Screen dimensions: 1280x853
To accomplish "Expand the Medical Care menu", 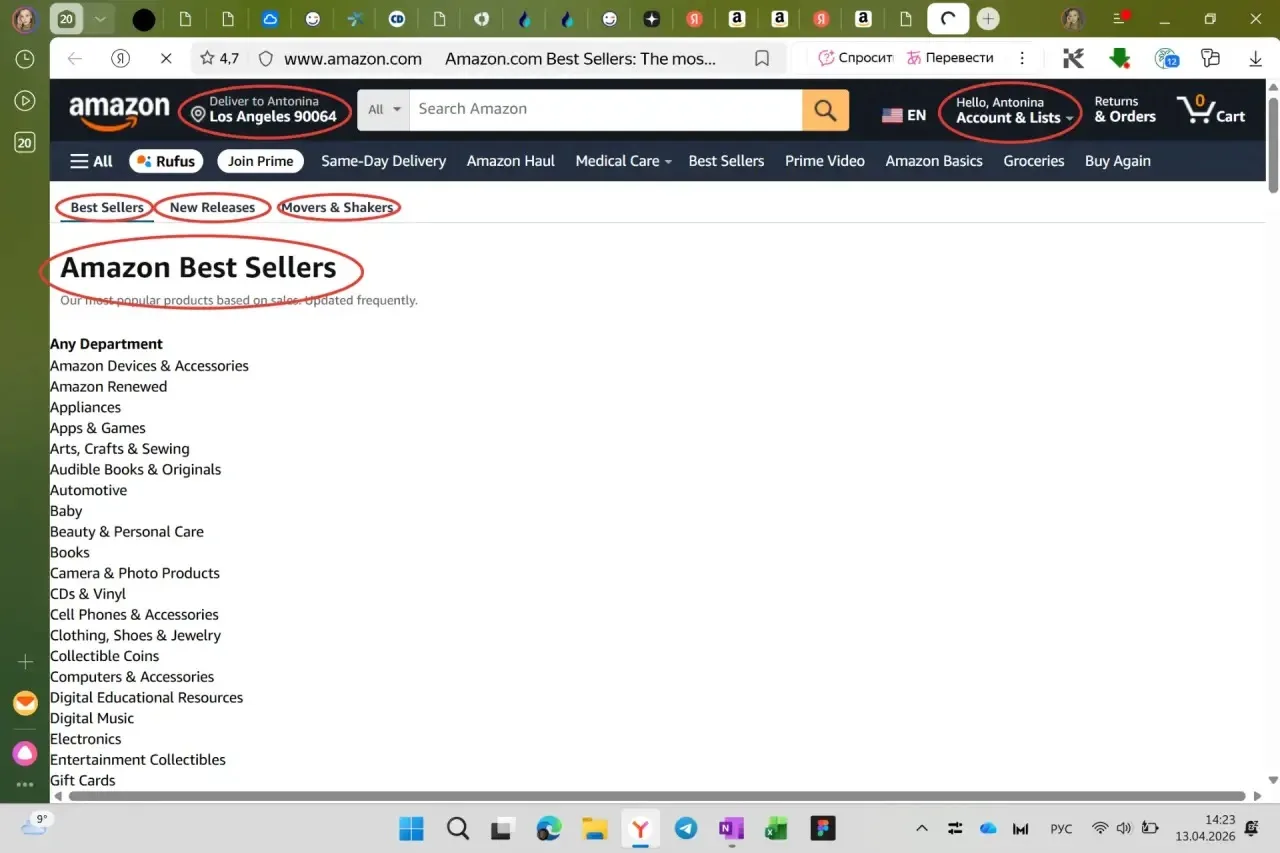I will tap(623, 161).
